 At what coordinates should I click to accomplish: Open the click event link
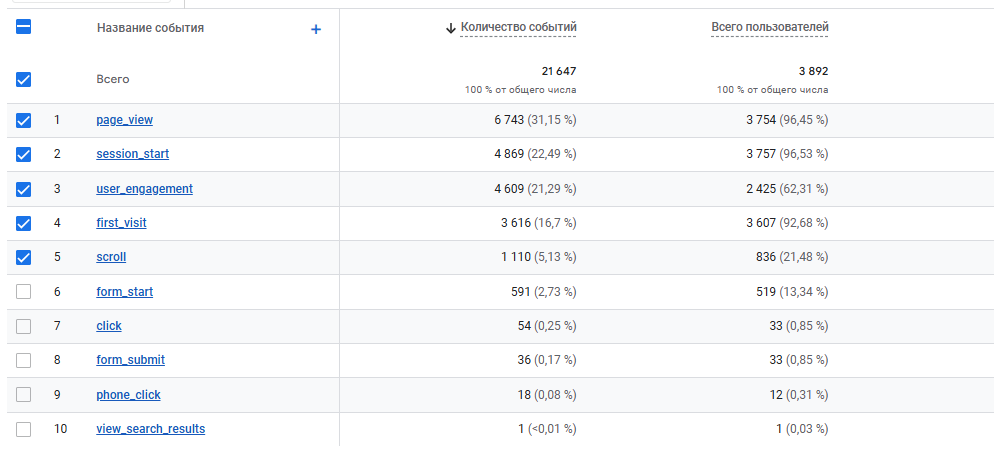(x=109, y=326)
